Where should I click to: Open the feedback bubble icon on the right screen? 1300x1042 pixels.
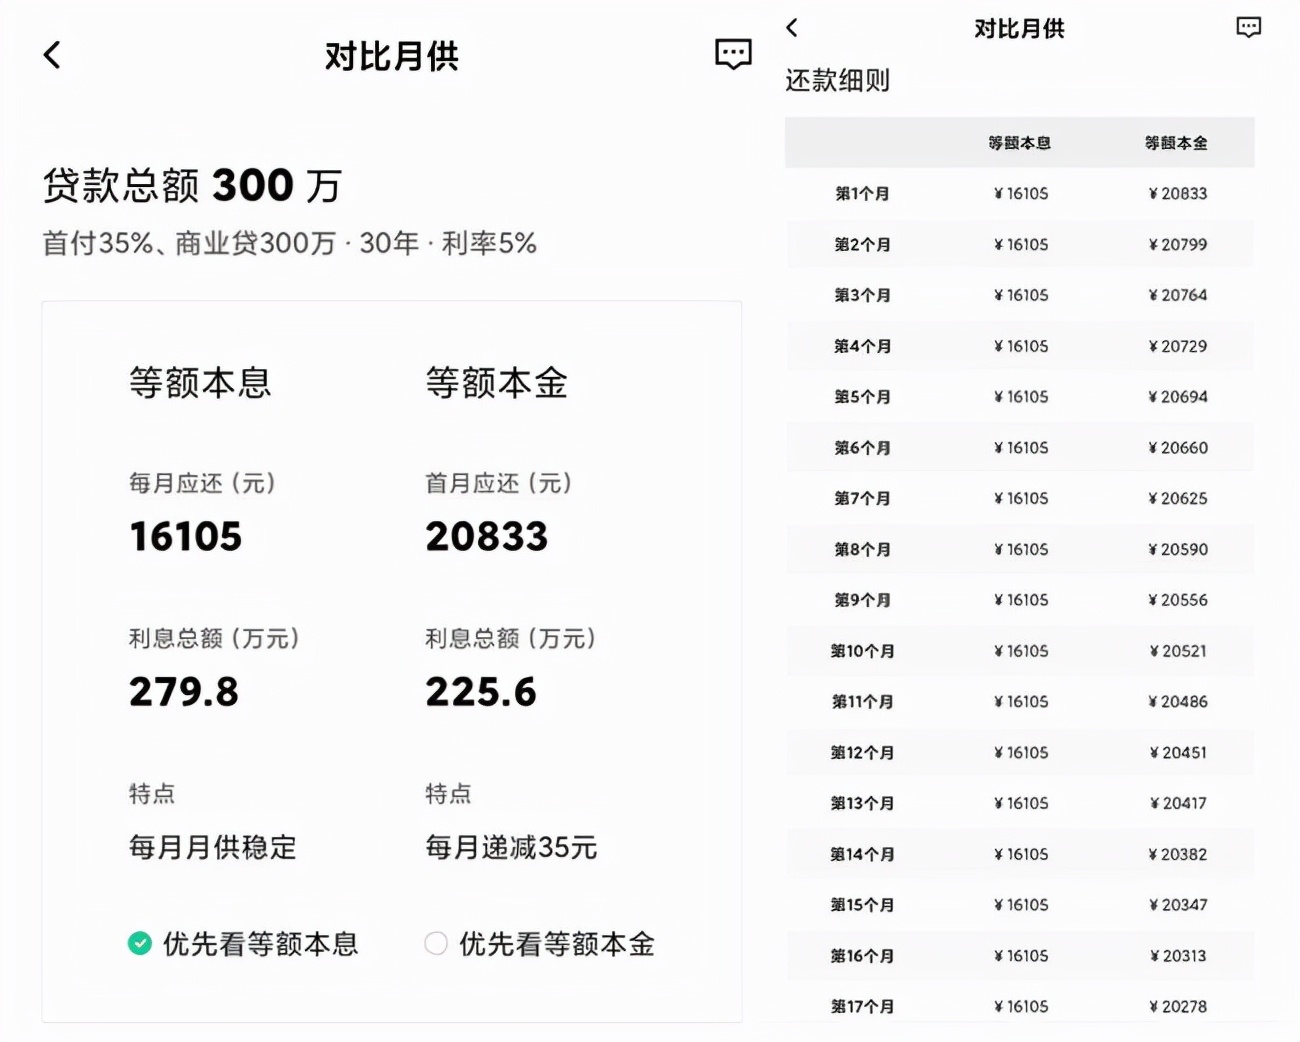[1248, 27]
